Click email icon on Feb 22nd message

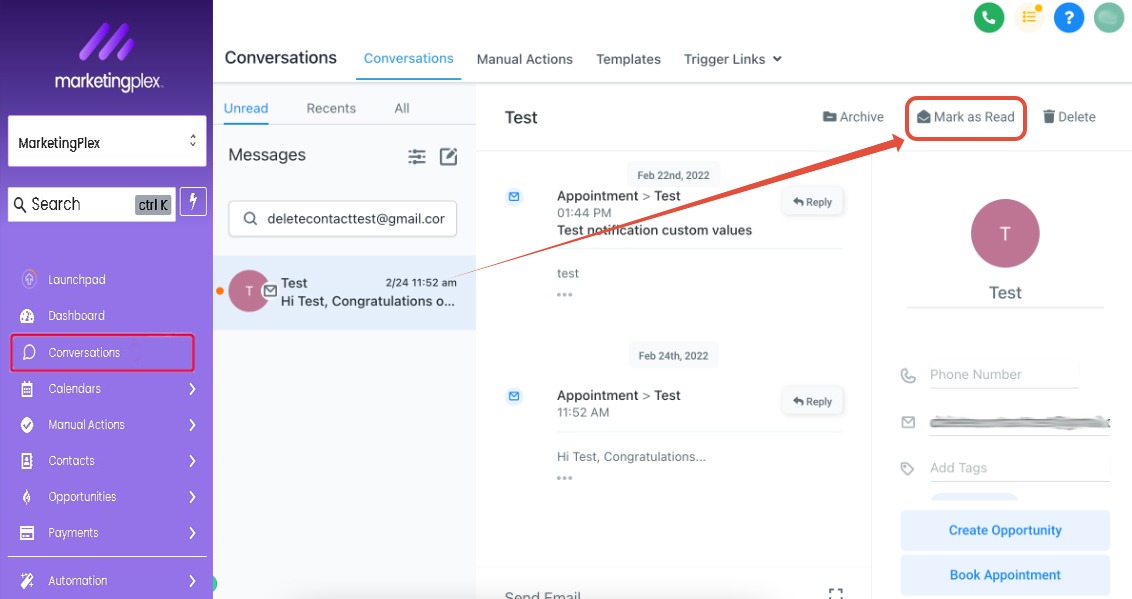pos(514,196)
